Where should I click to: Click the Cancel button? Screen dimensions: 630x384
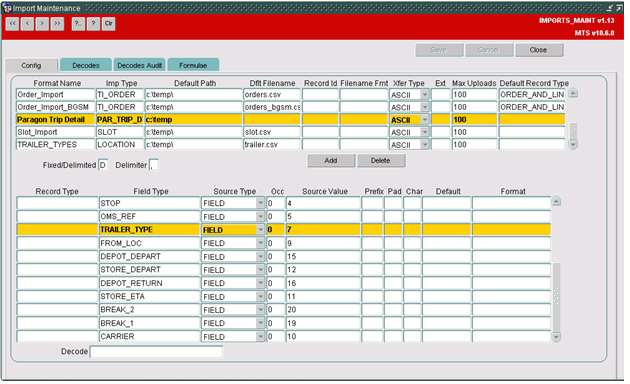(x=489, y=50)
